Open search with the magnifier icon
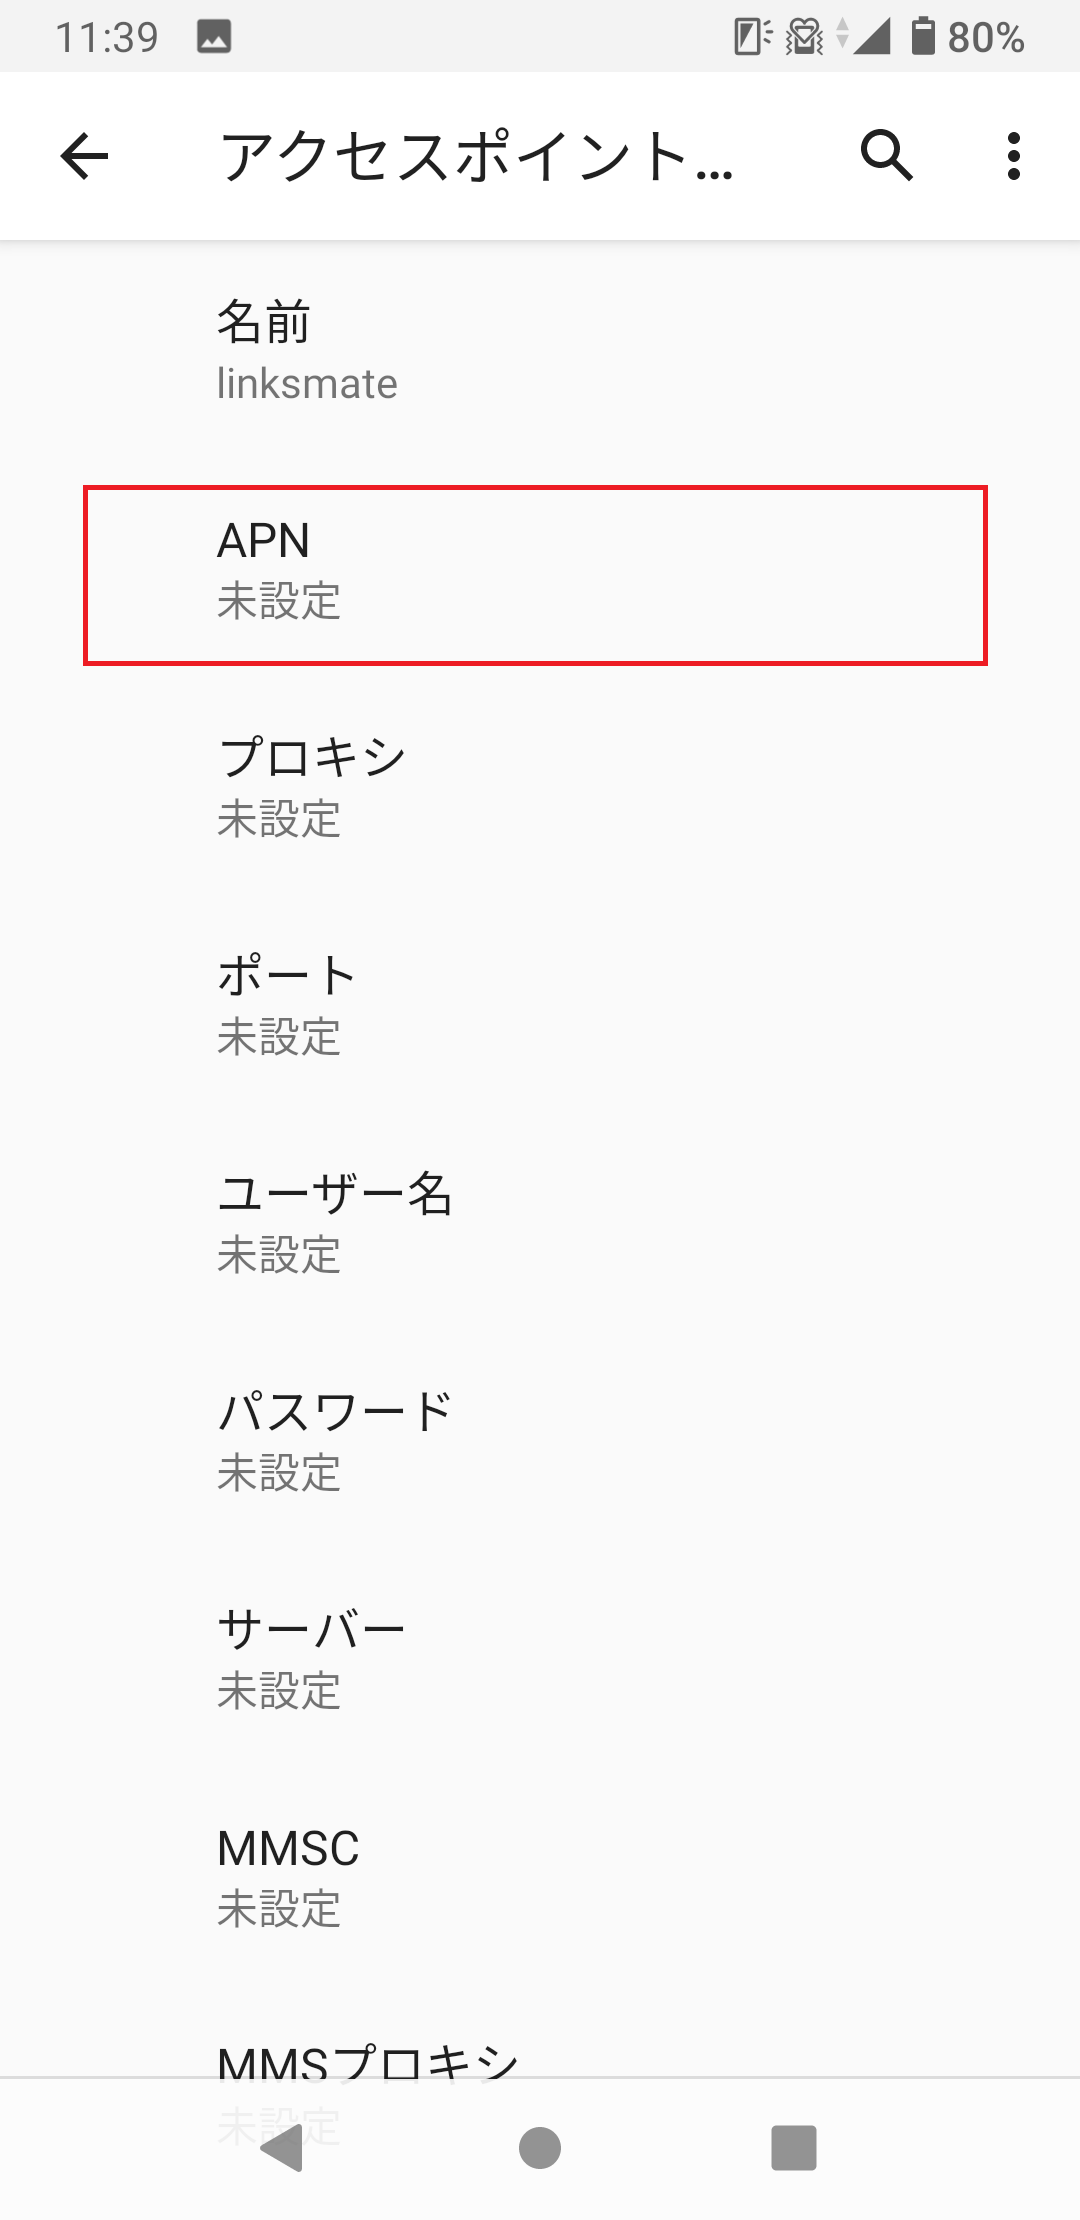Image resolution: width=1080 pixels, height=2220 pixels. 886,156
